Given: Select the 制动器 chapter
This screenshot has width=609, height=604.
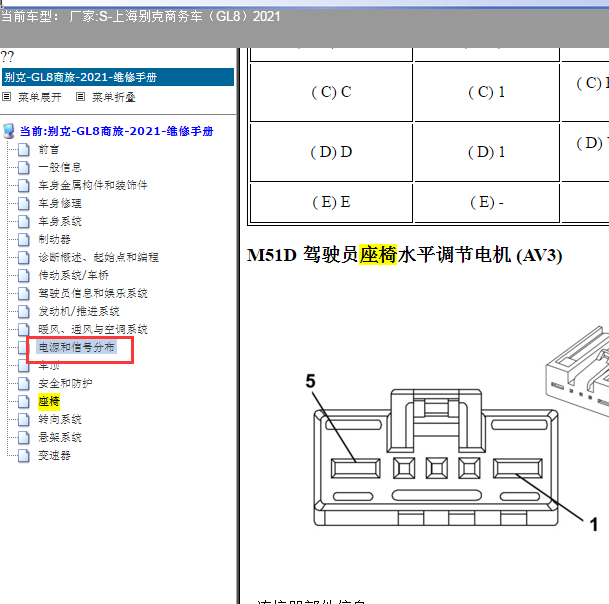Looking at the screenshot, I should coord(54,239).
